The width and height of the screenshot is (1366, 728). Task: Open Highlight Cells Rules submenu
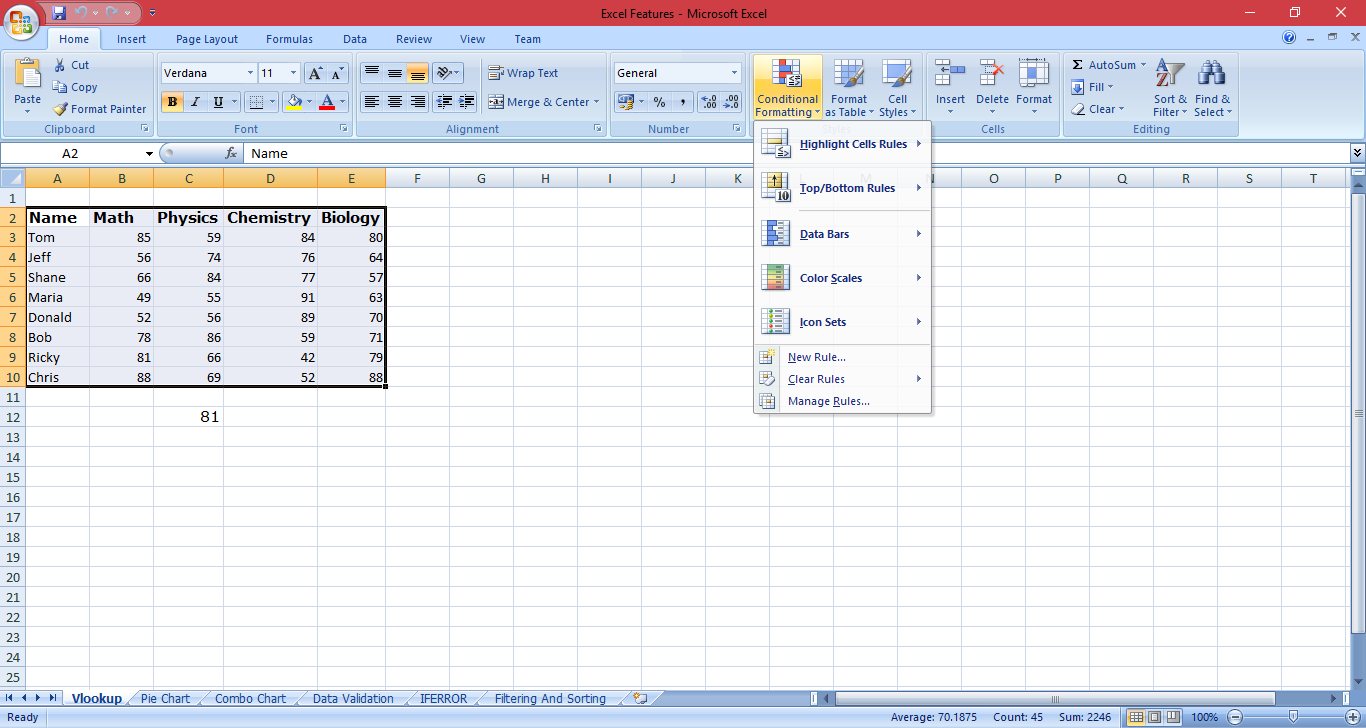click(842, 144)
